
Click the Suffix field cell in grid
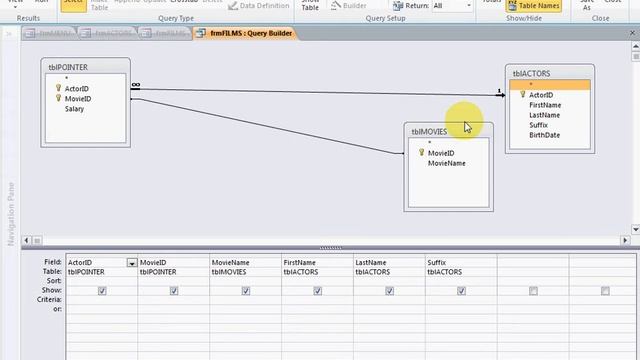(x=461, y=262)
